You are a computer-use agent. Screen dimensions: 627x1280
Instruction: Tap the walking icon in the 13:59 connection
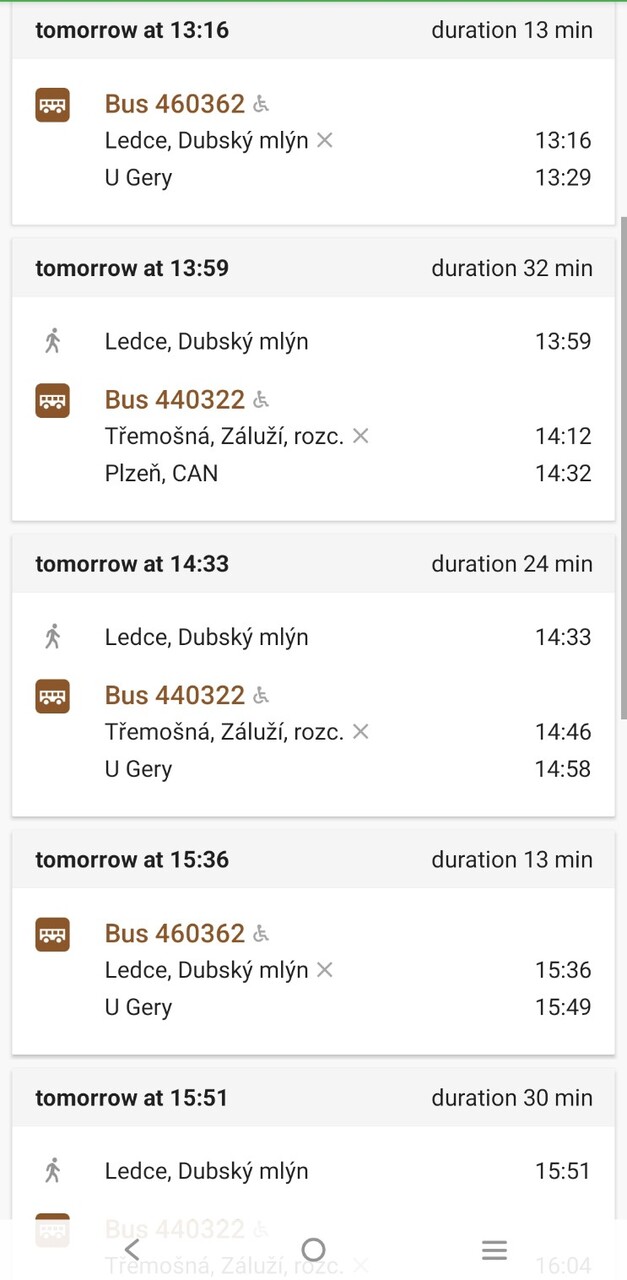(x=53, y=341)
